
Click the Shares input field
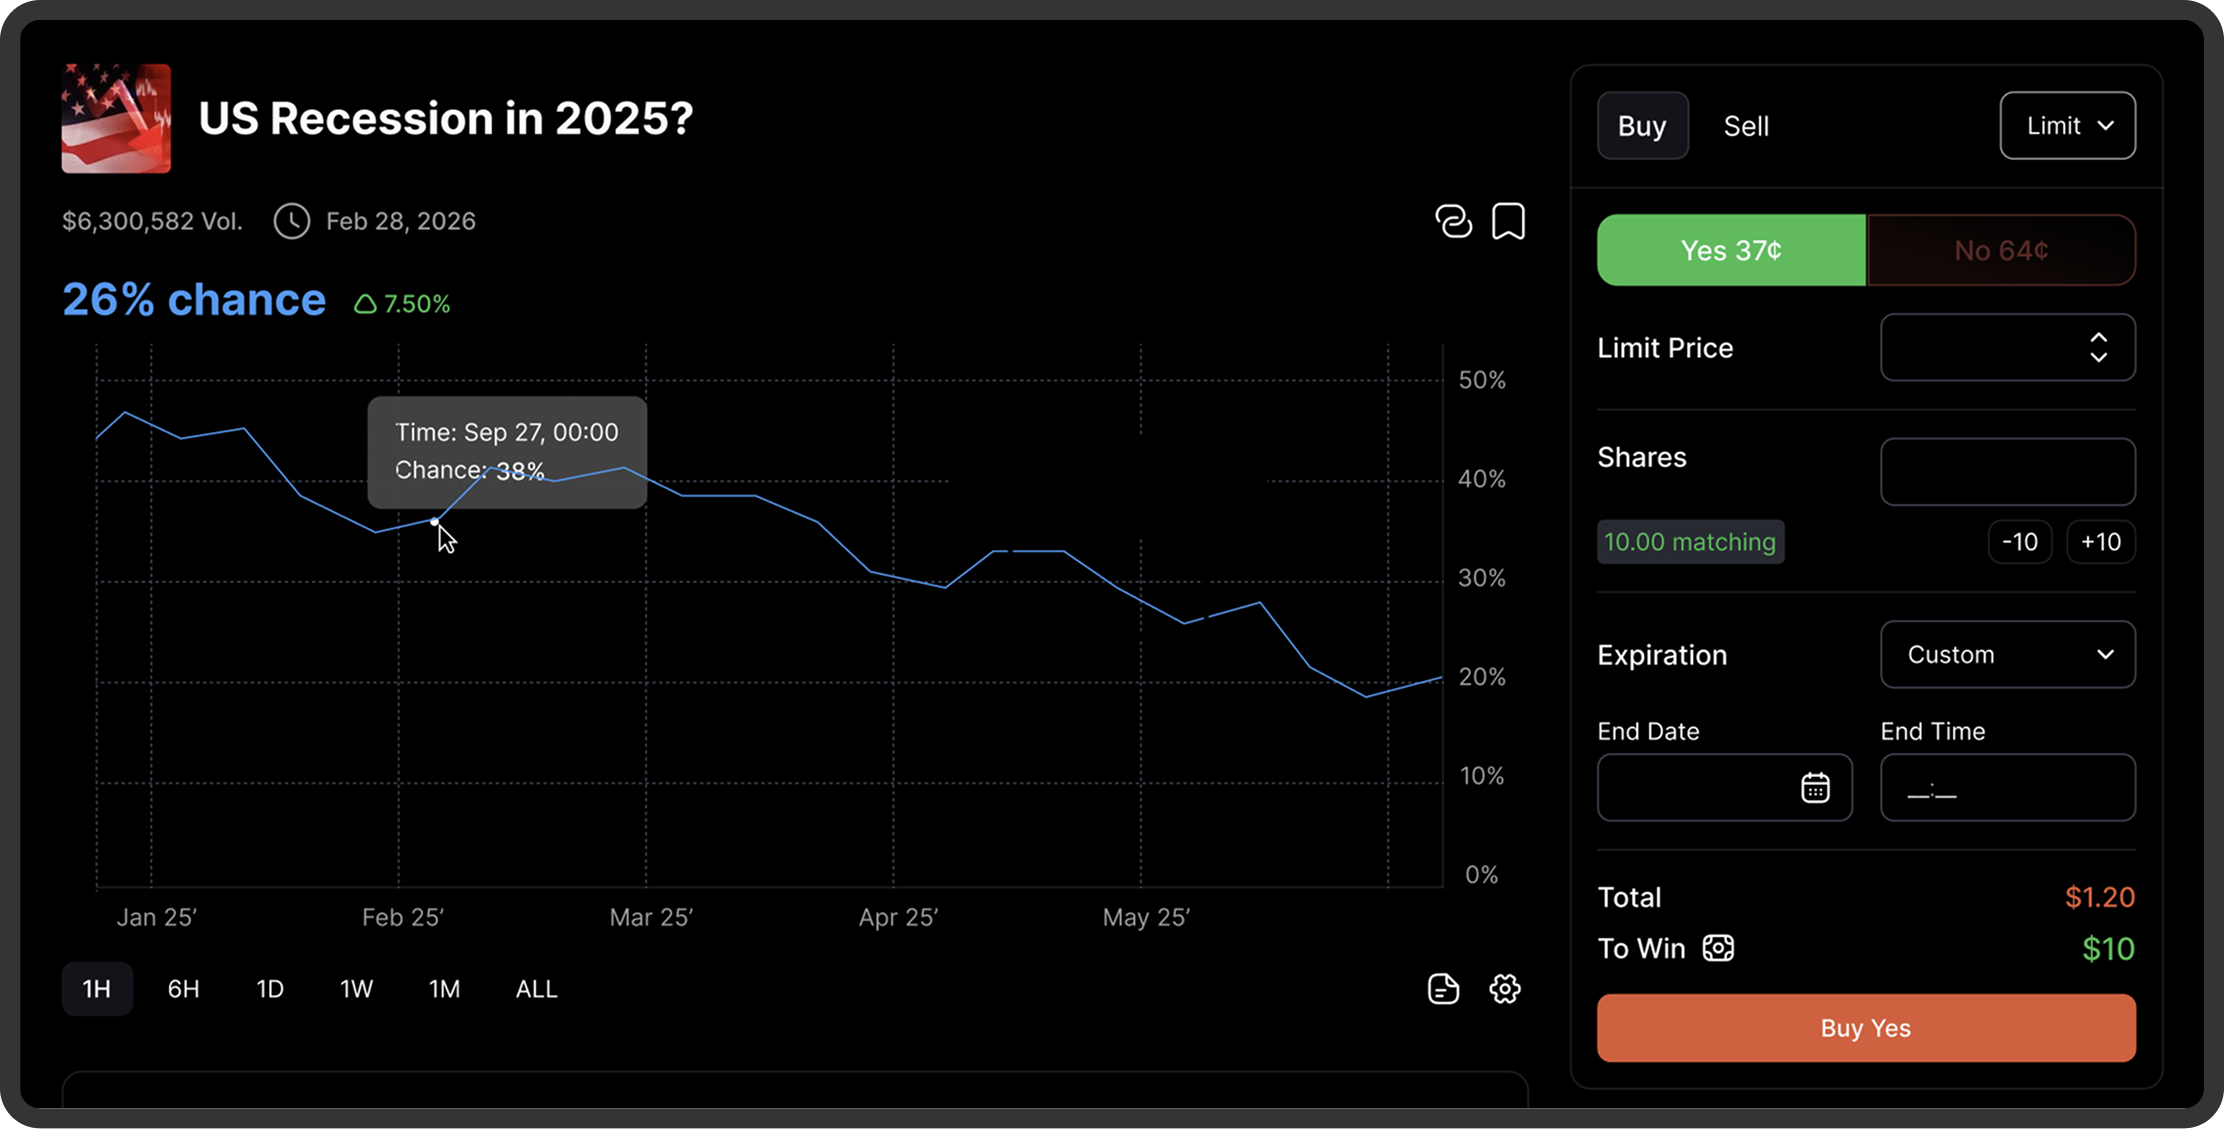pos(2007,471)
